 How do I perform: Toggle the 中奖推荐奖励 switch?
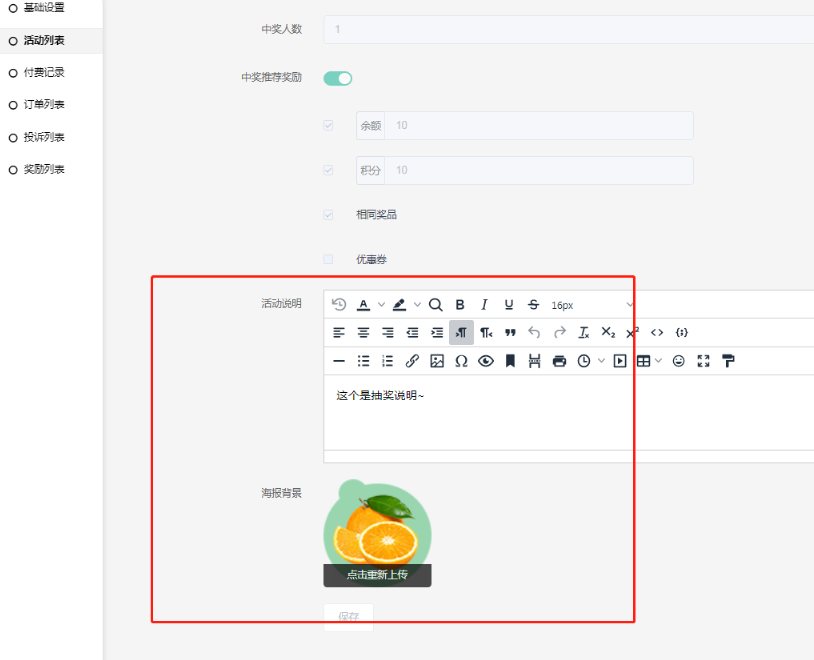(338, 78)
